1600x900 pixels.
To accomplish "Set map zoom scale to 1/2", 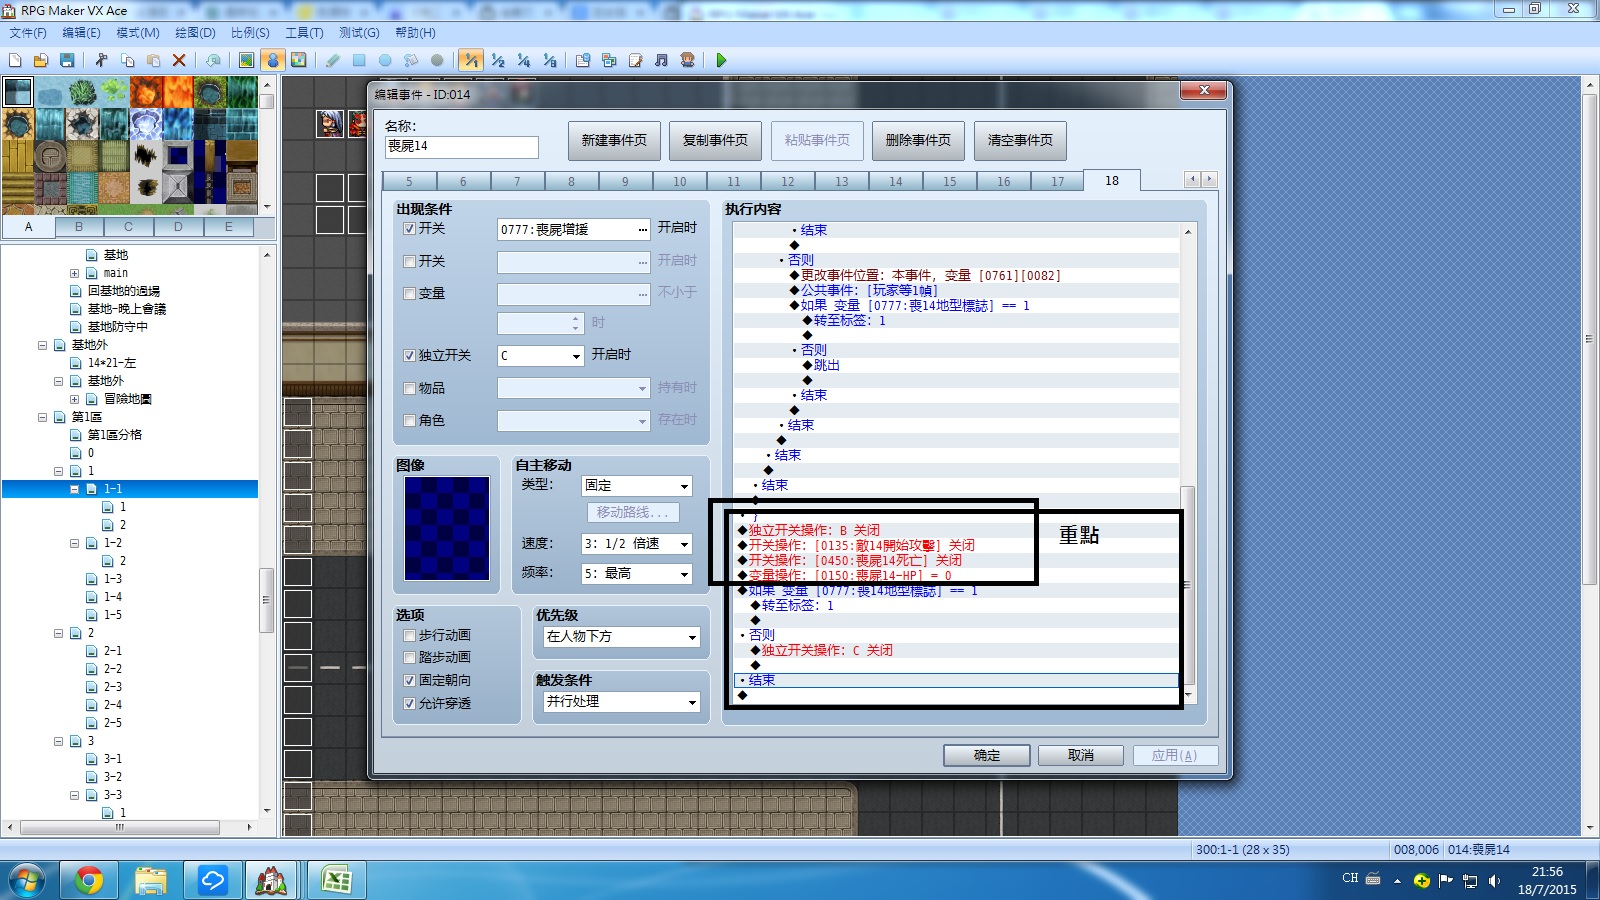I will click(498, 60).
